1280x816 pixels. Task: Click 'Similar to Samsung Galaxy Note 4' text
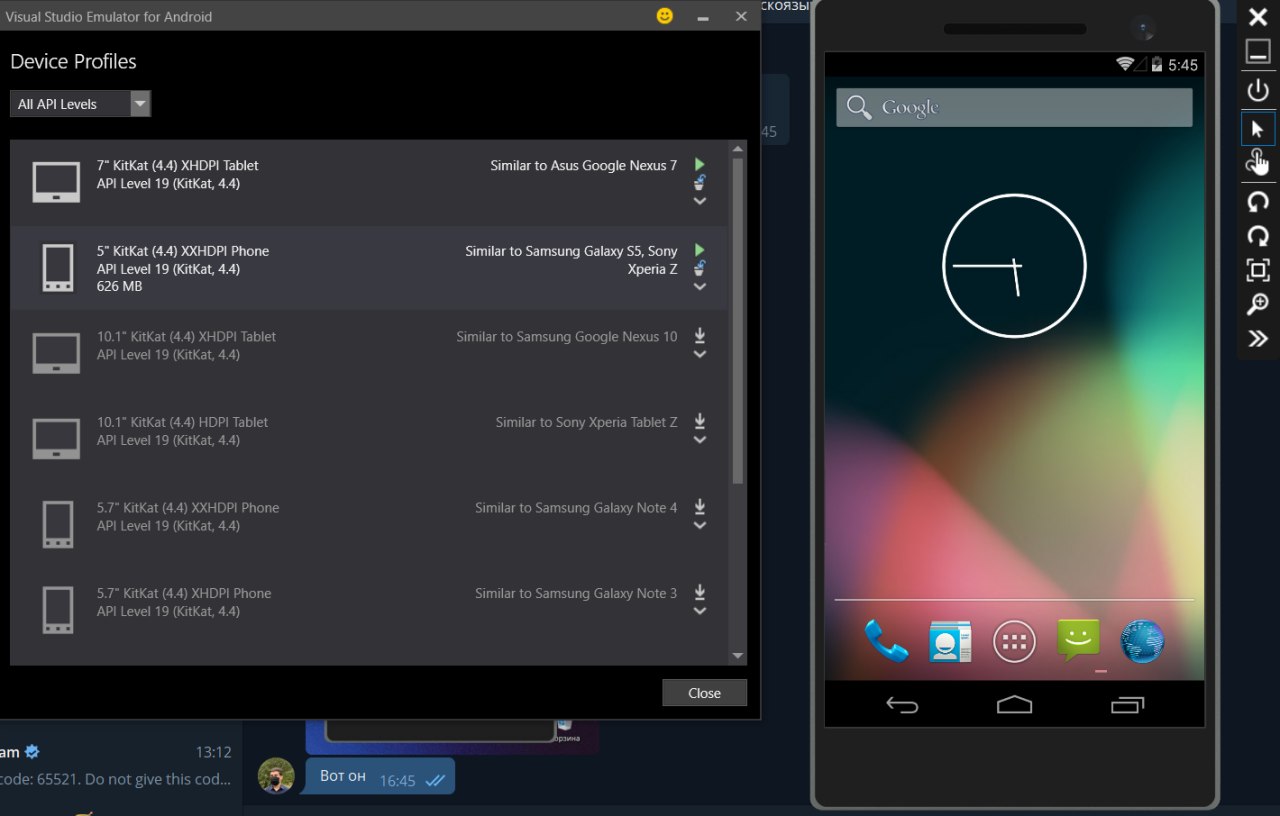[576, 508]
